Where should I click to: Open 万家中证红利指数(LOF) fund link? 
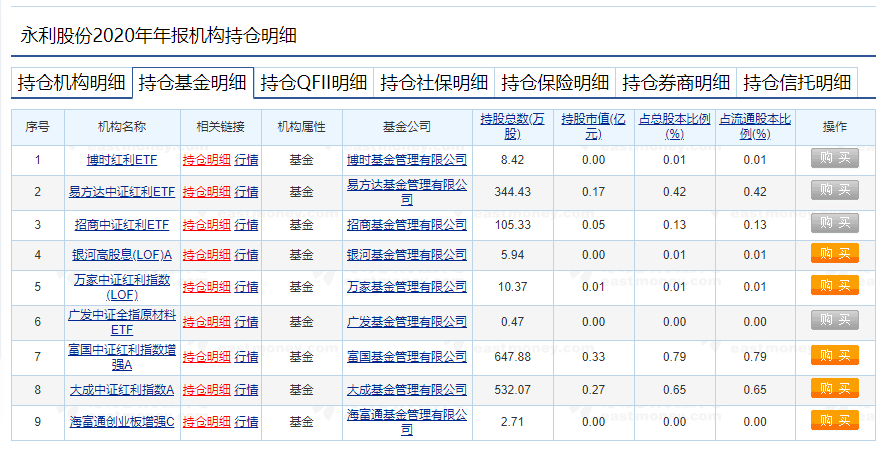[x=122, y=287]
